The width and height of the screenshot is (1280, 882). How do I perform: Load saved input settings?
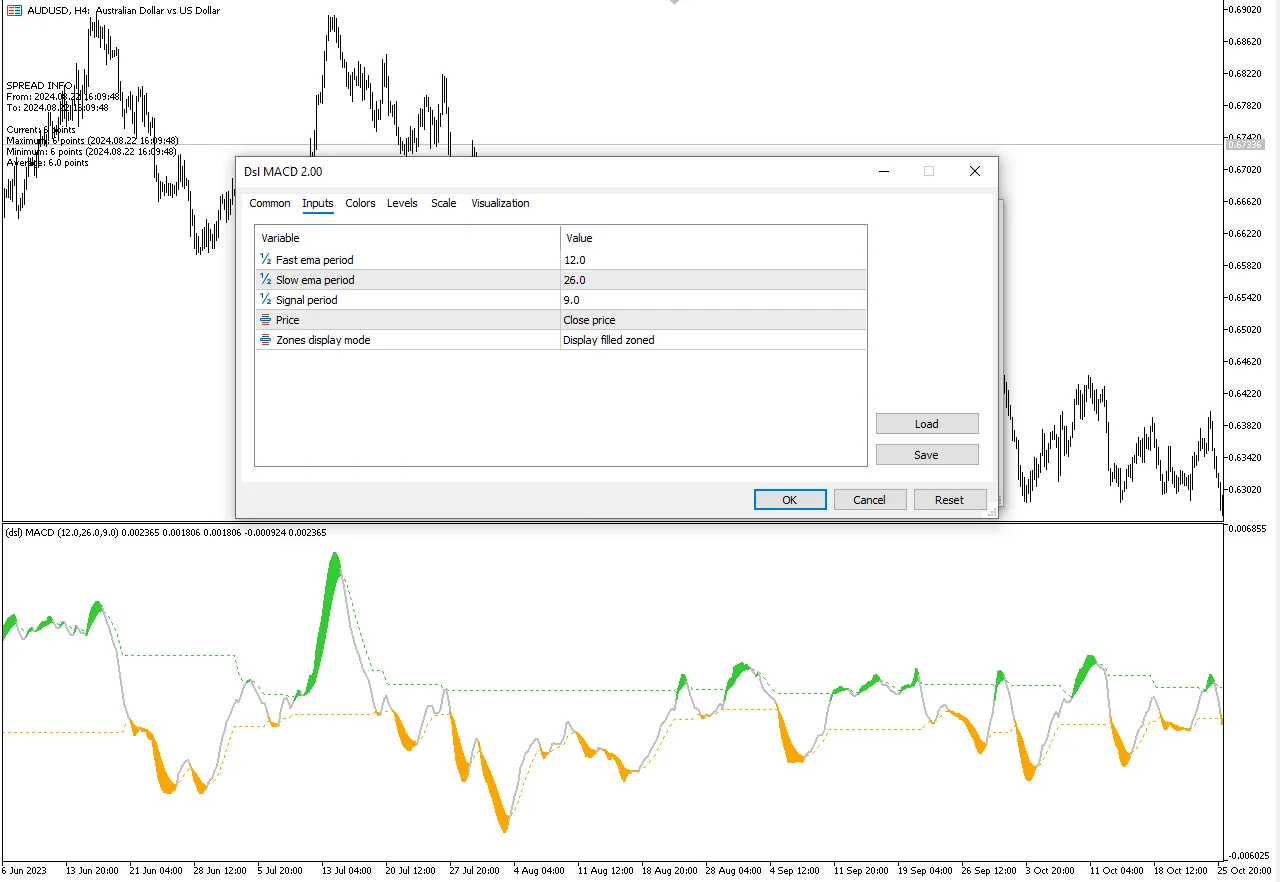click(926, 424)
